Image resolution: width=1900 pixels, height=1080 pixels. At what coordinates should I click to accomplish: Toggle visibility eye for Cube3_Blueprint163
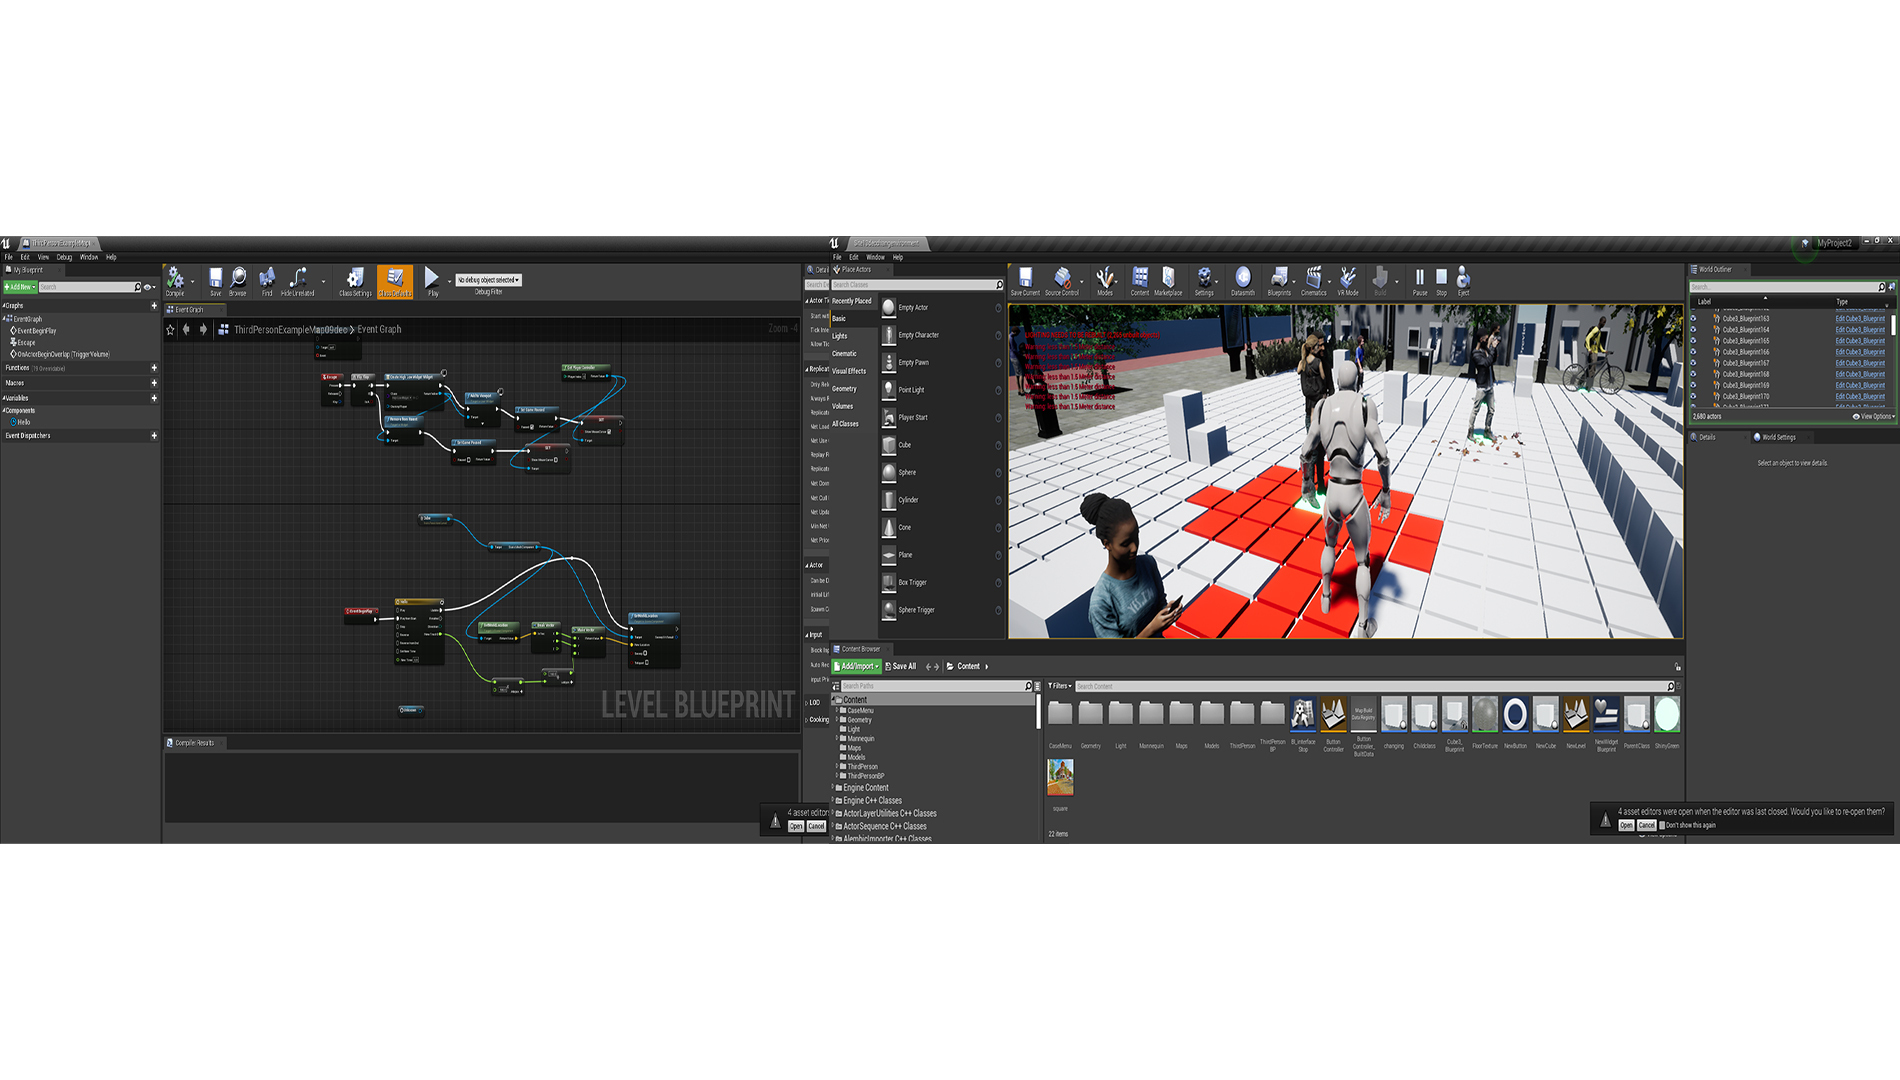pyautogui.click(x=1693, y=319)
